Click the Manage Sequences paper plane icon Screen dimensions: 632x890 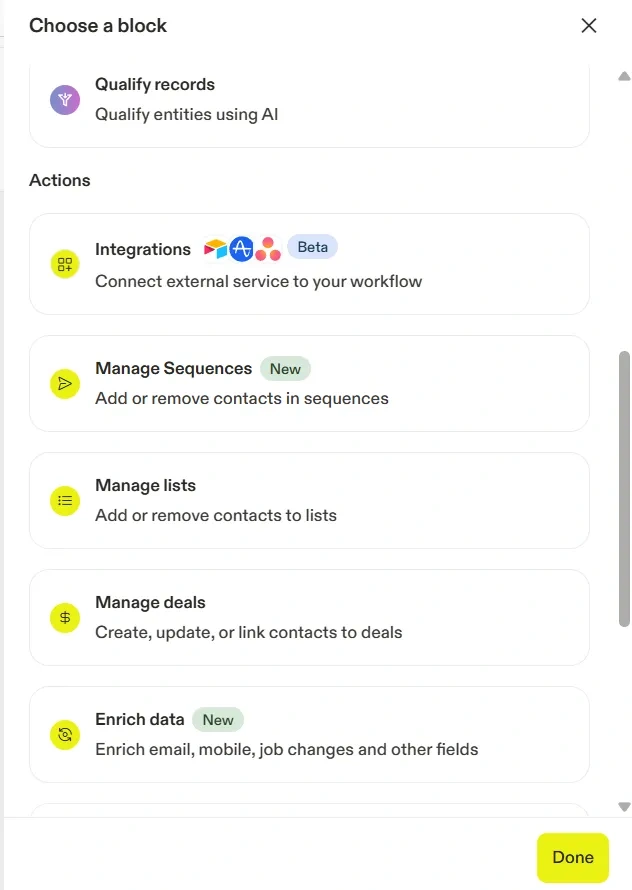point(65,383)
